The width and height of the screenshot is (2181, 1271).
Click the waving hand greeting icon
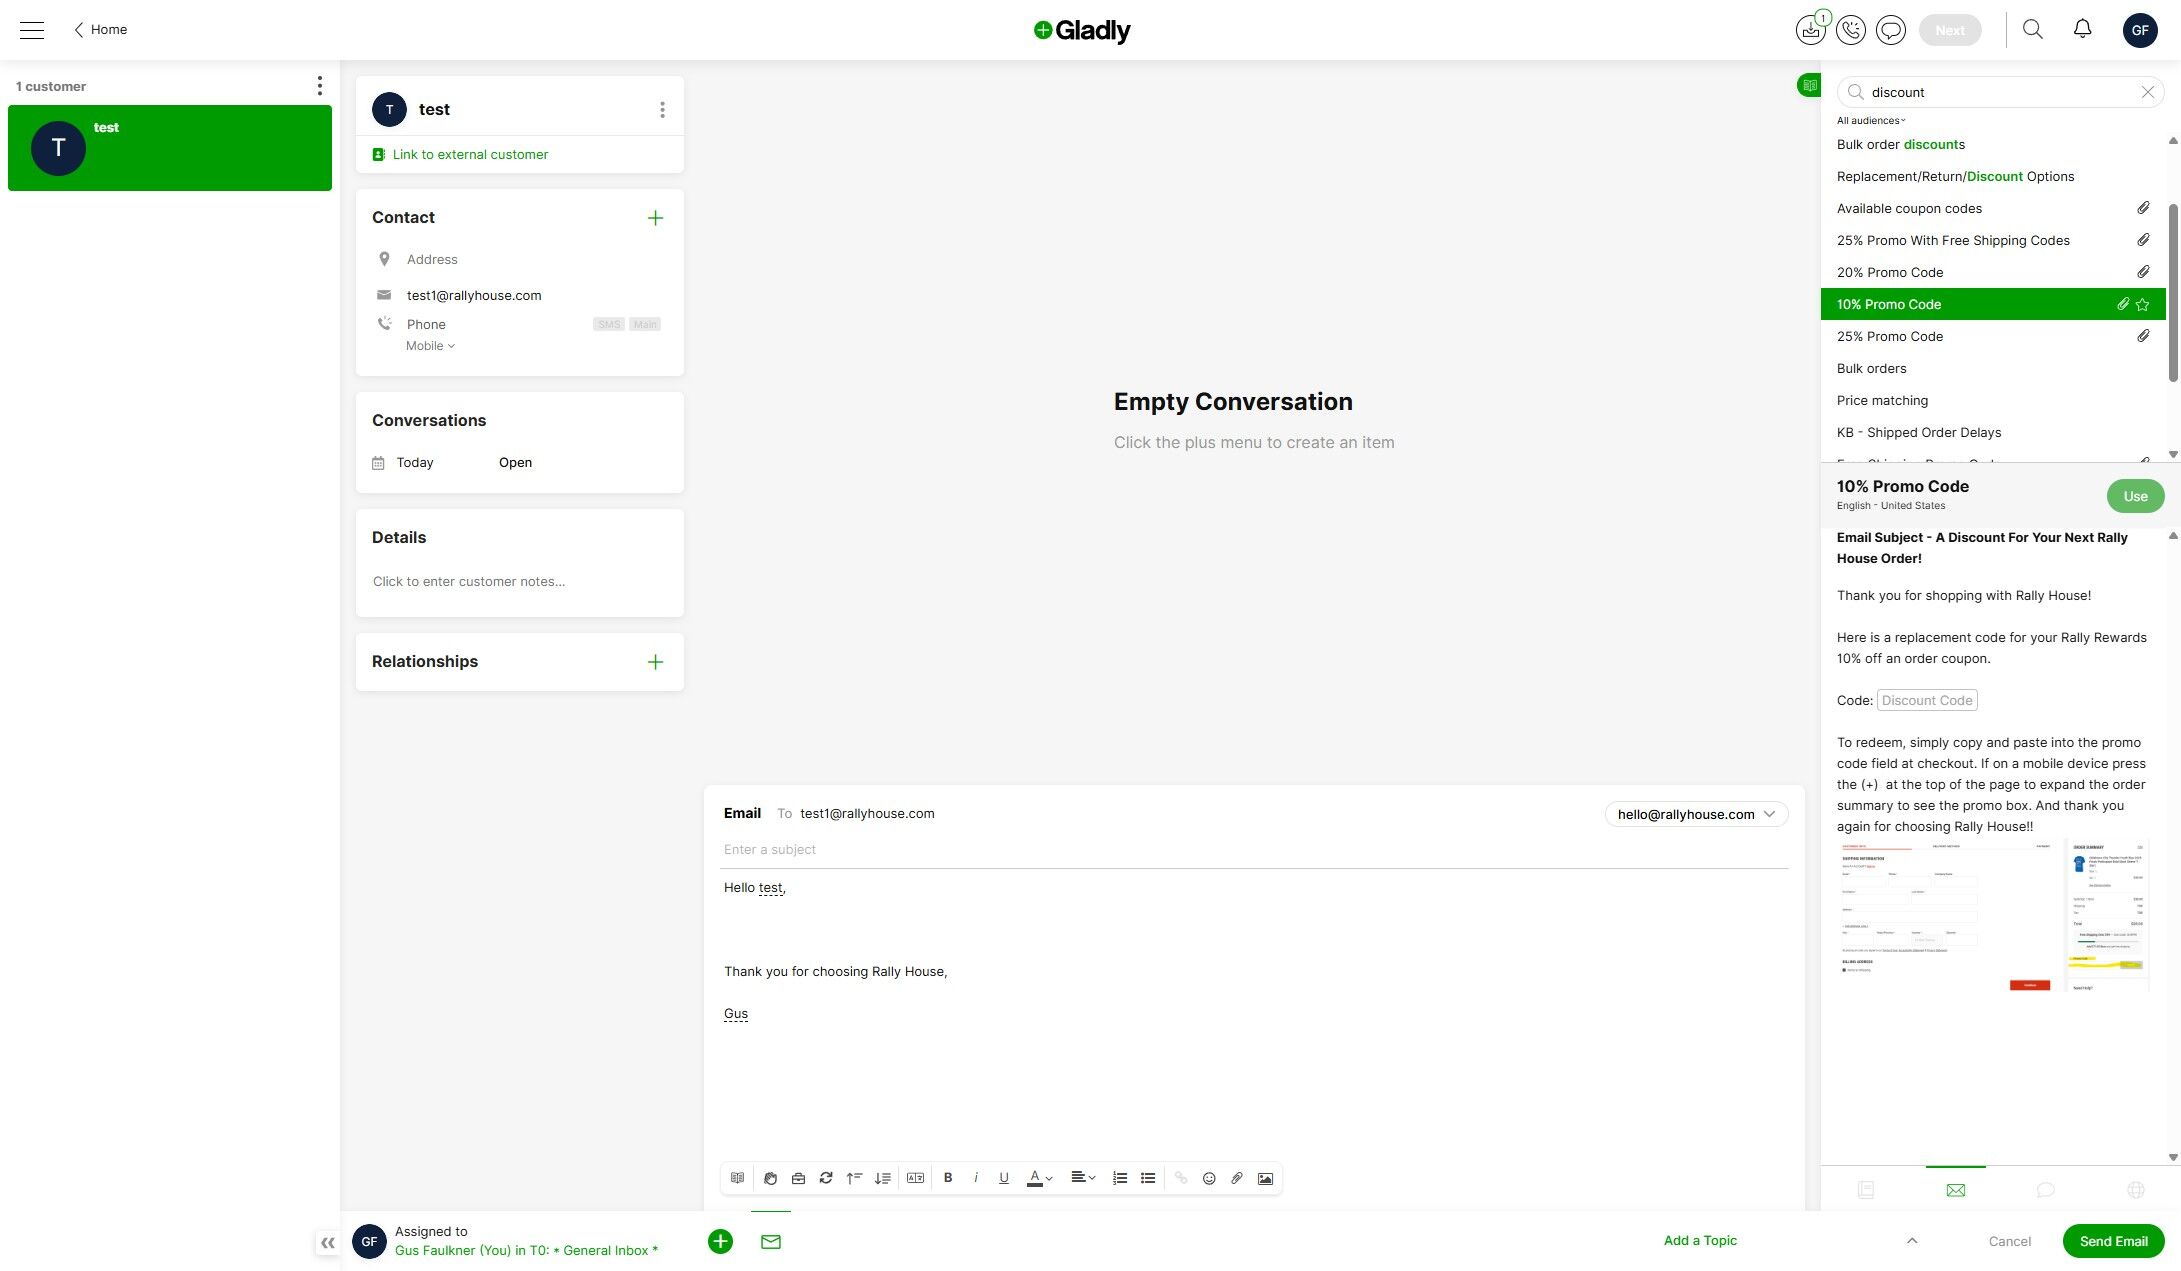tap(770, 1178)
